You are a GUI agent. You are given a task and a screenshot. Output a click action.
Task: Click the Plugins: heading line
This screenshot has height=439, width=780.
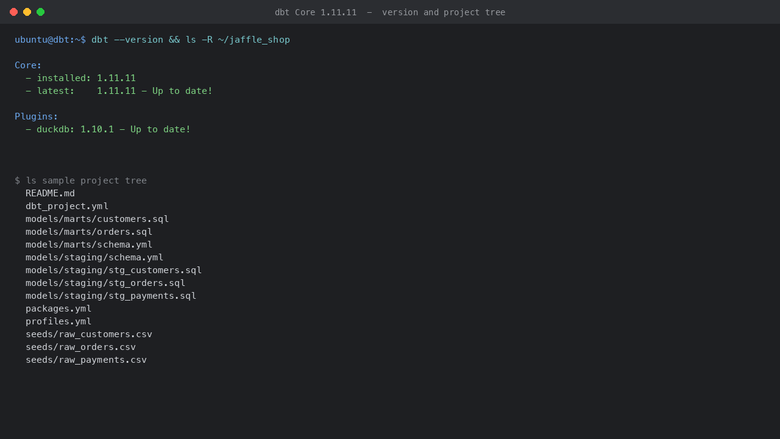point(36,116)
